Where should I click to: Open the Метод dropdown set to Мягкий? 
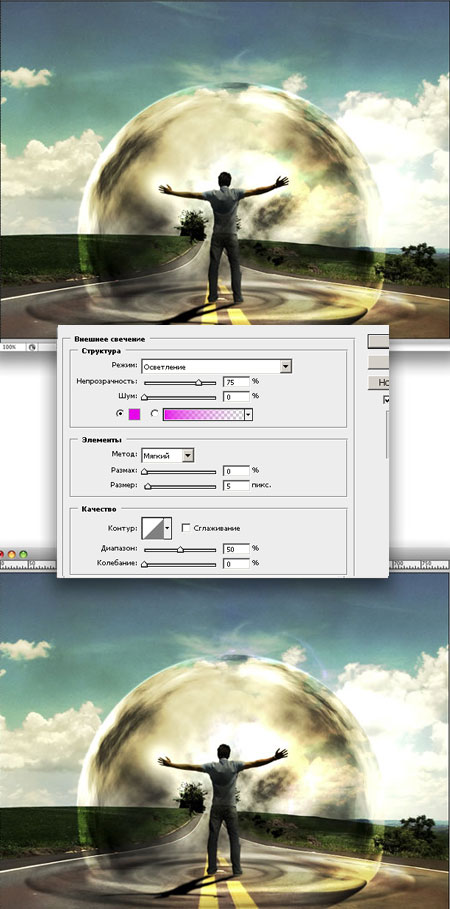point(168,455)
